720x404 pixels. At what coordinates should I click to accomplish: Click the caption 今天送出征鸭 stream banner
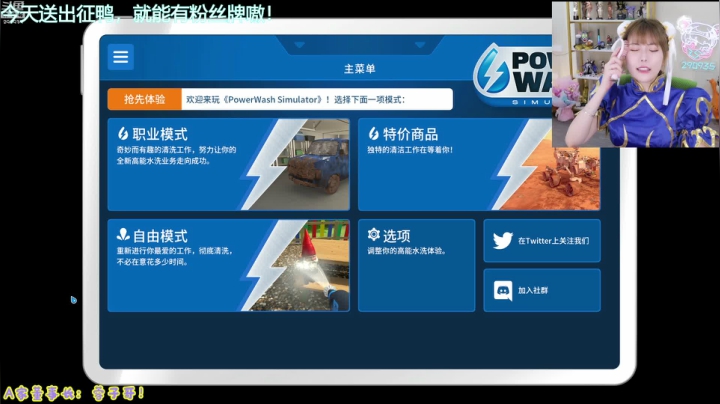[137, 14]
